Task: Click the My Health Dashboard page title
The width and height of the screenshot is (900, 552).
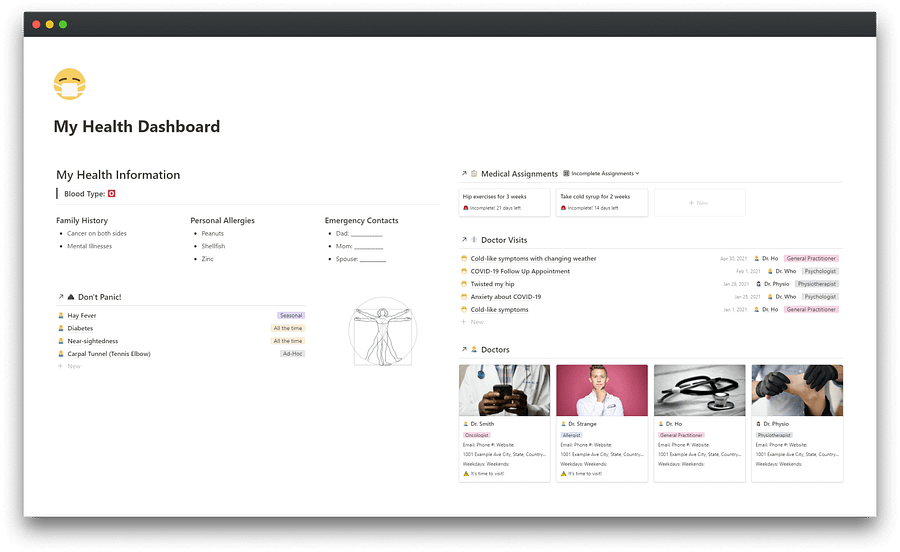Action: (137, 127)
